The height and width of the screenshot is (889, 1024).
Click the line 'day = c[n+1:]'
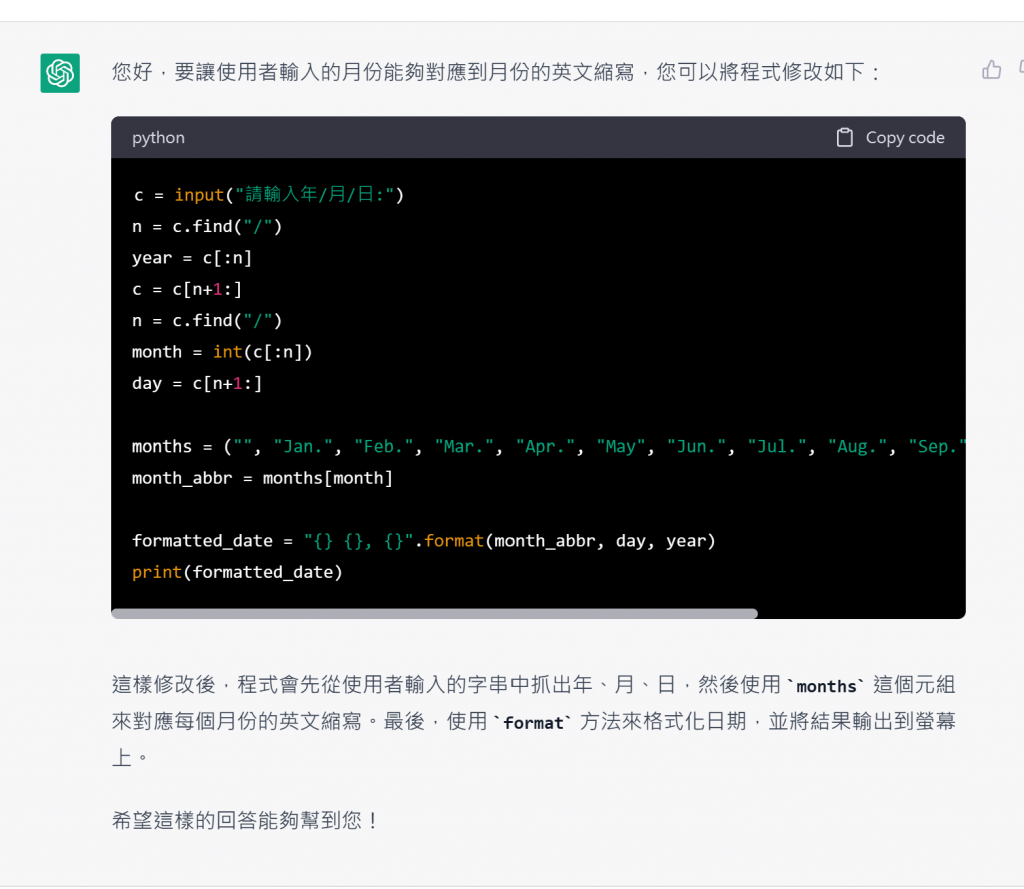(x=197, y=383)
